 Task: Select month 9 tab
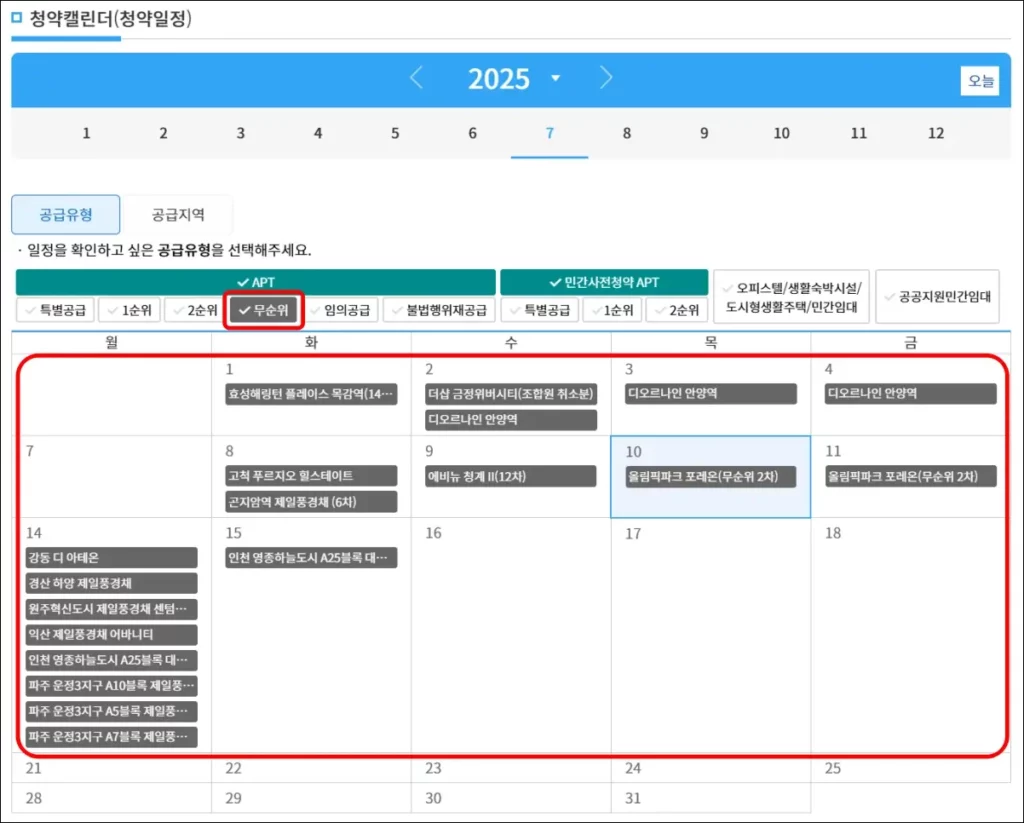(x=704, y=133)
